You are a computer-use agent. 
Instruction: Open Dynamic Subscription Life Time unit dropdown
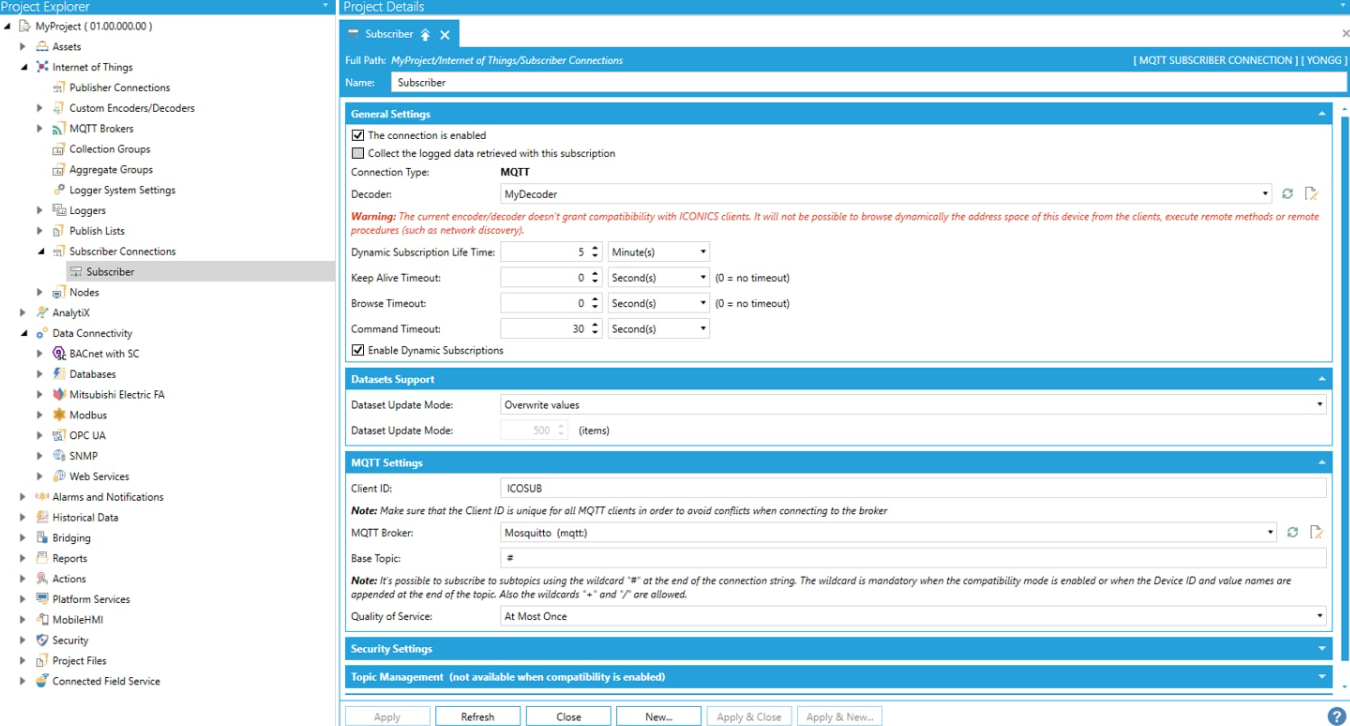coord(703,253)
